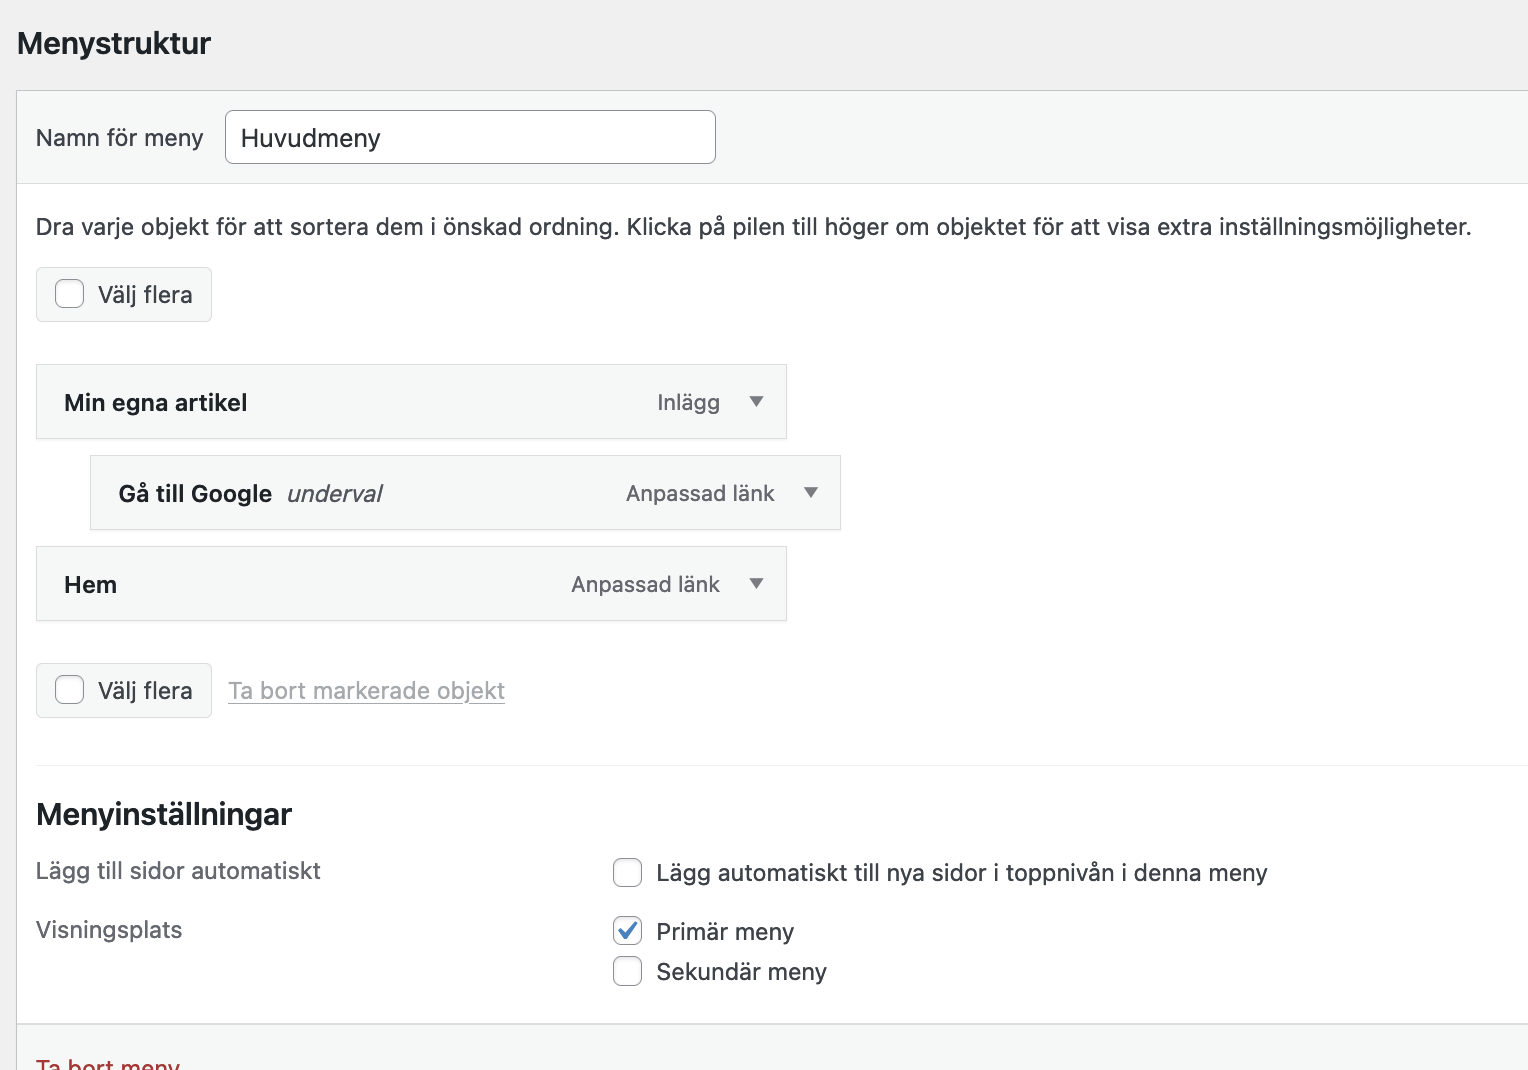Click the red Ta bort meny link
1528x1070 pixels.
tap(108, 1063)
